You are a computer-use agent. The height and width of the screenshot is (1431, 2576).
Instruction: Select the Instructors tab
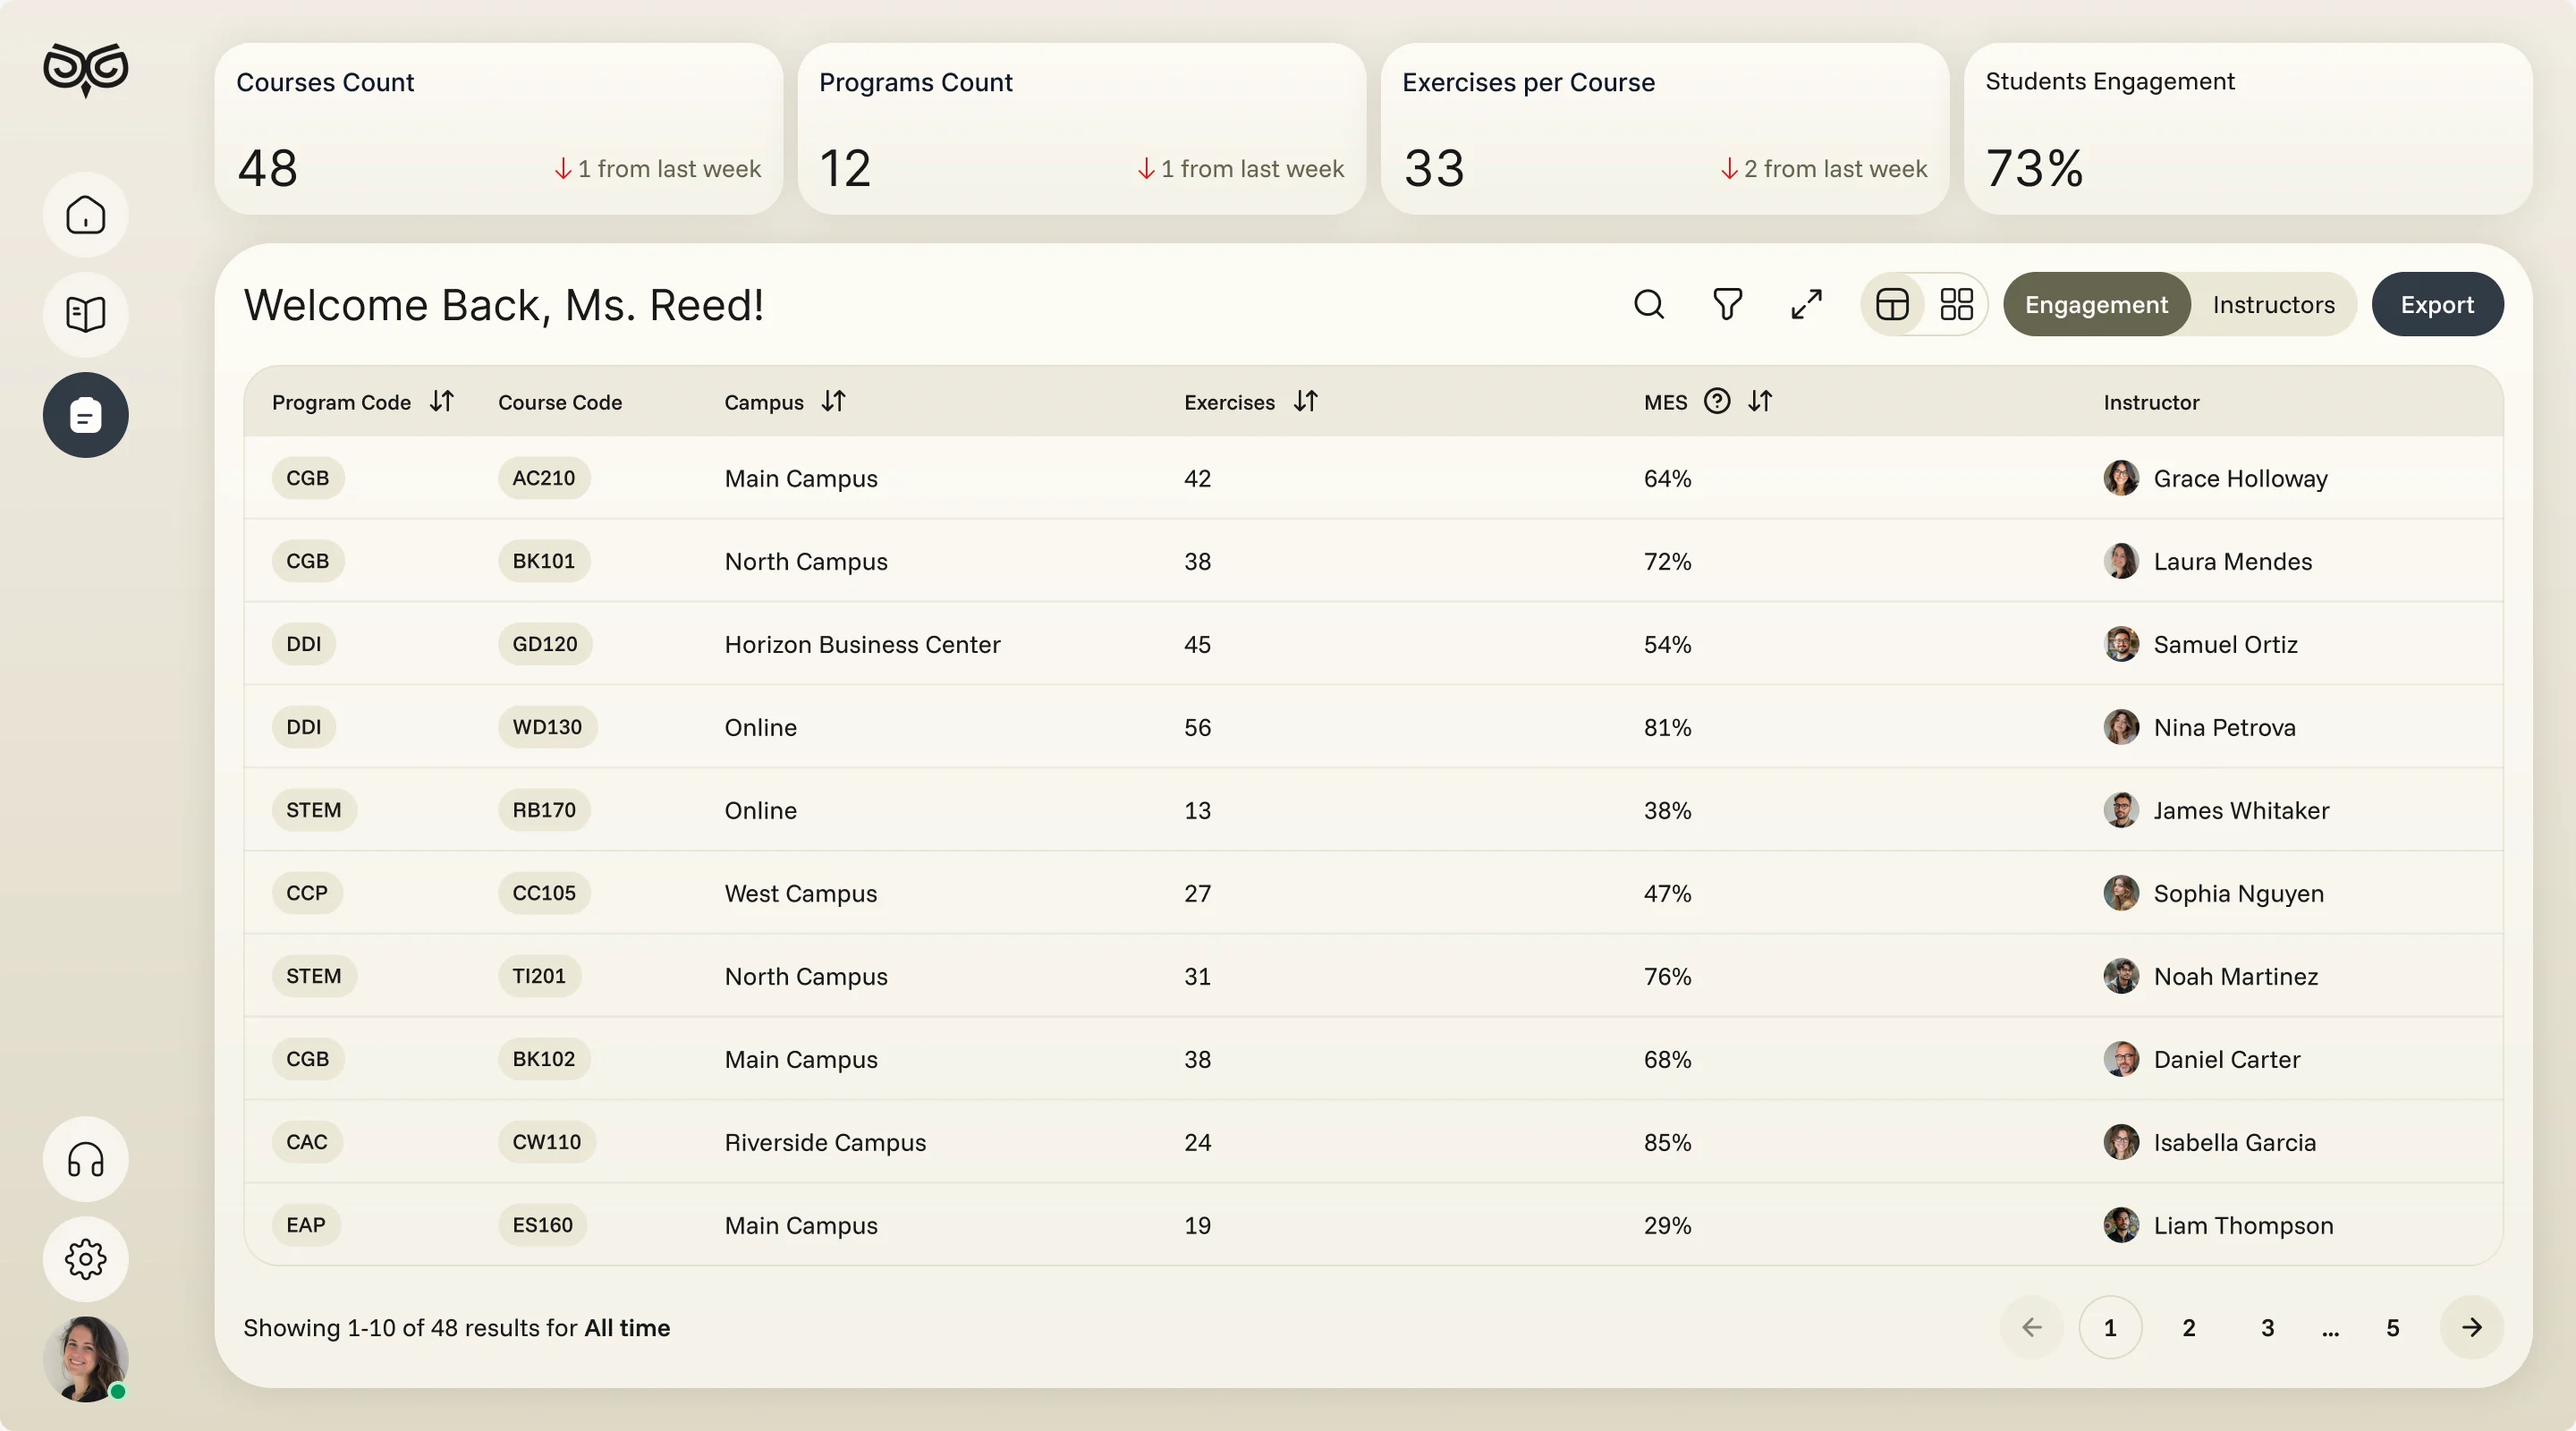pyautogui.click(x=2274, y=304)
